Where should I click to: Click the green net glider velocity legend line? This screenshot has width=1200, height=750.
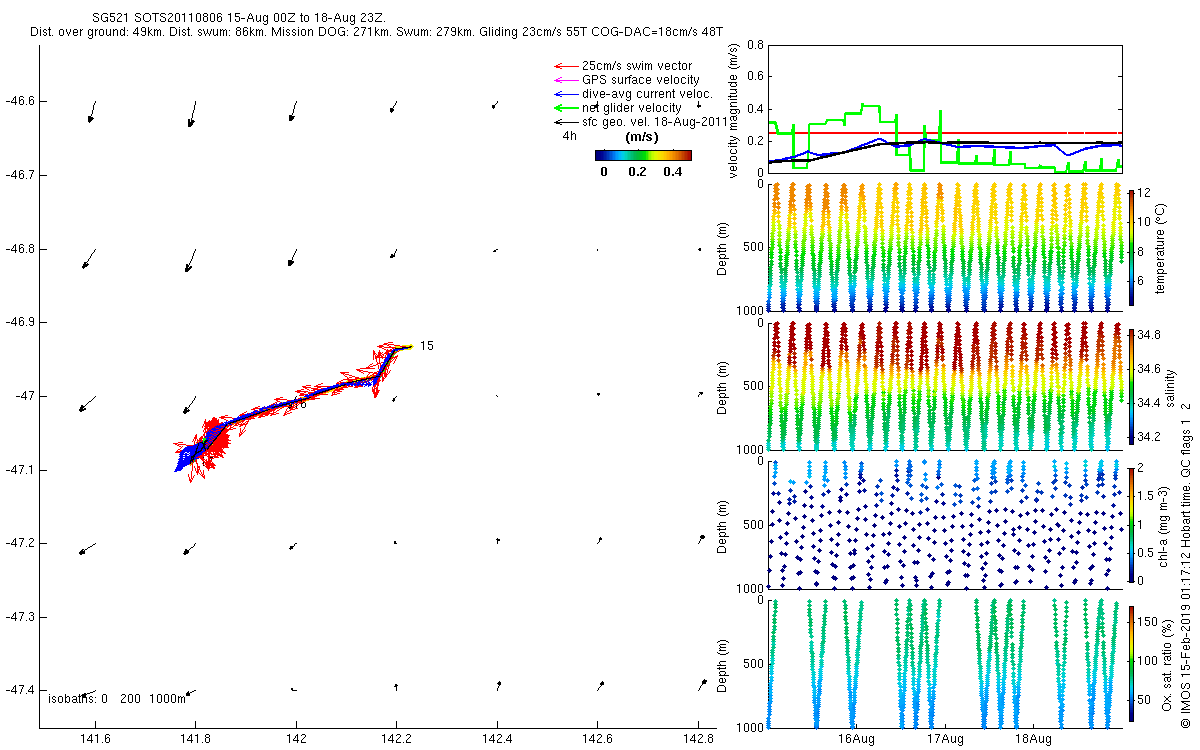click(566, 108)
